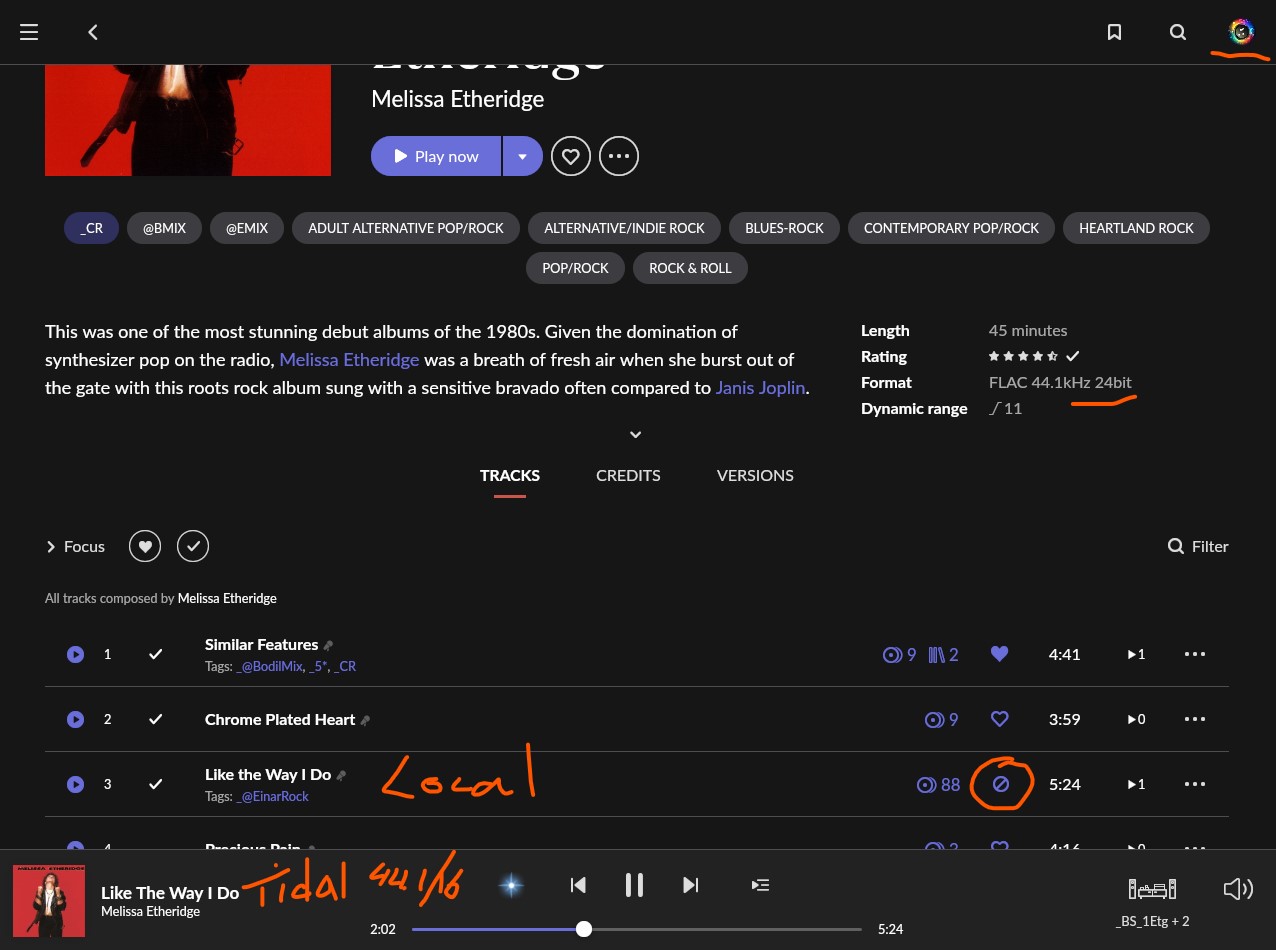Screen dimensions: 1276x950
Task: Click the now-playing album thumbnail in footer
Action: coord(49,901)
